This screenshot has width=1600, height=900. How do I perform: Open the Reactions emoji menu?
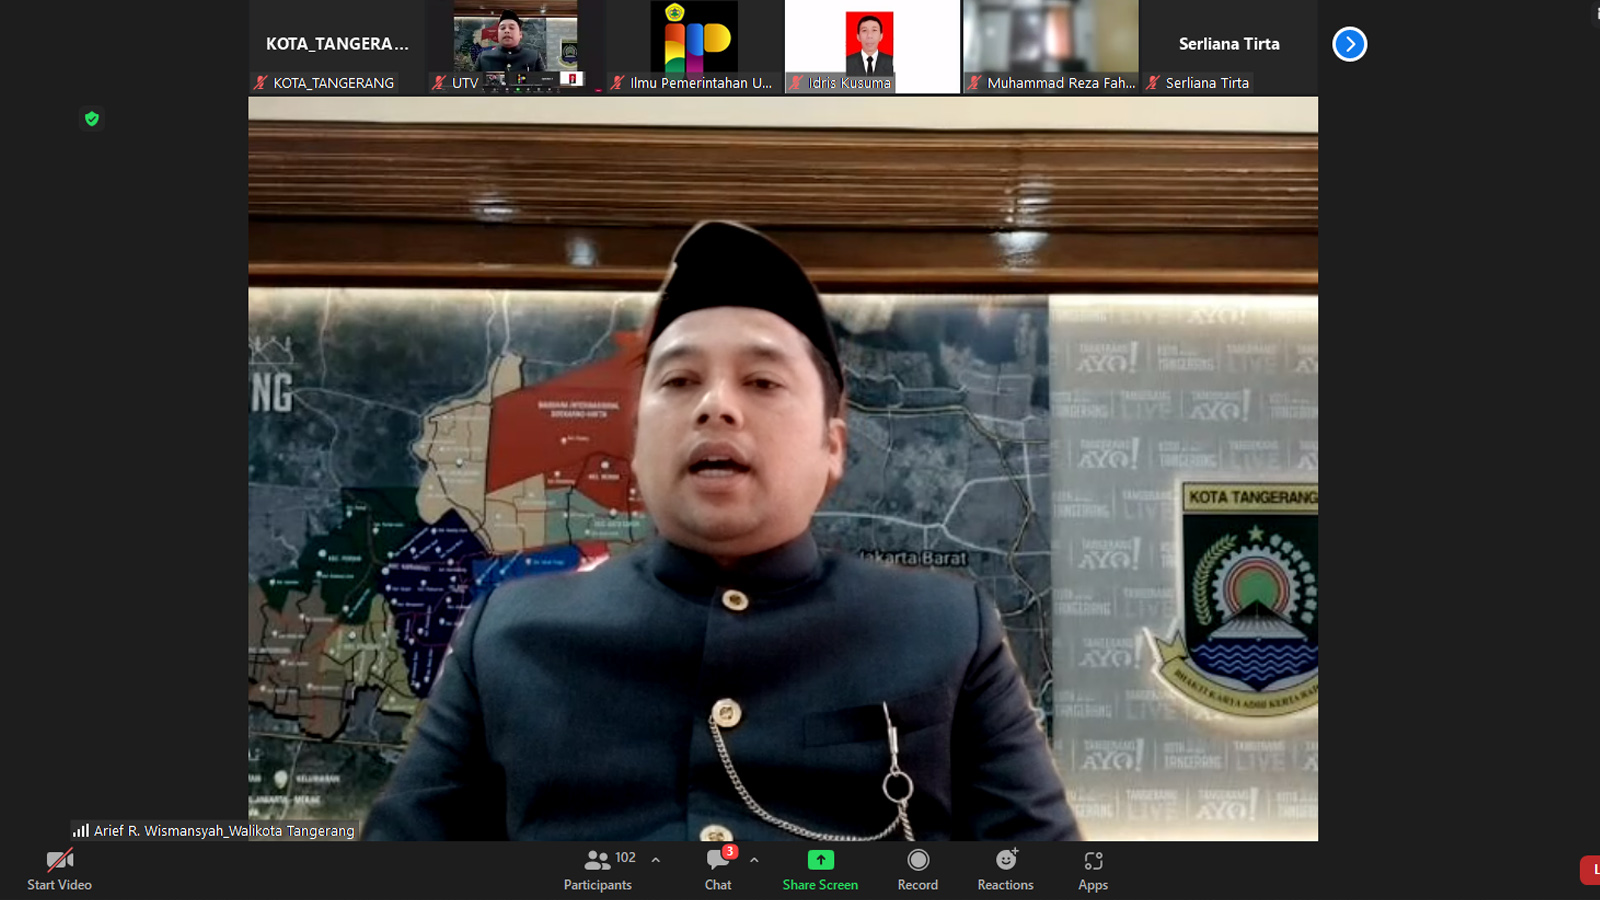[1005, 860]
